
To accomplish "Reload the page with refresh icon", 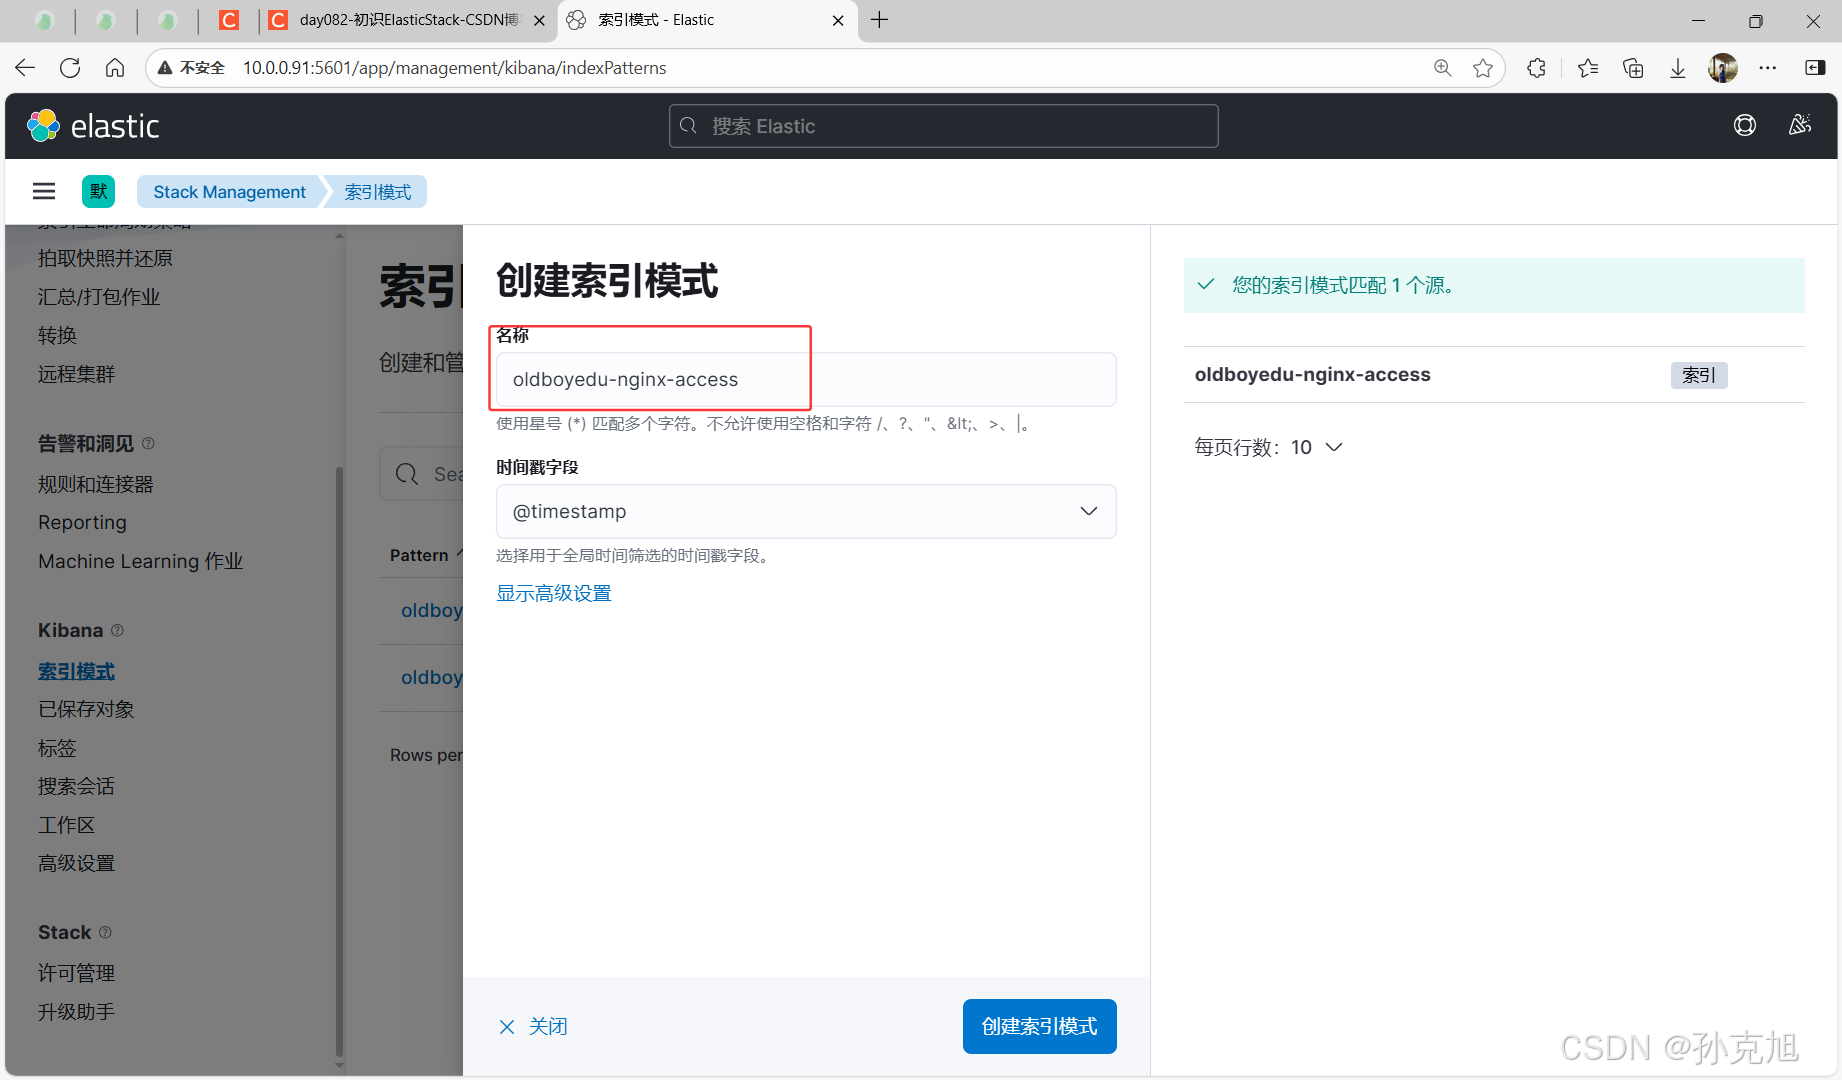I will 70,68.
